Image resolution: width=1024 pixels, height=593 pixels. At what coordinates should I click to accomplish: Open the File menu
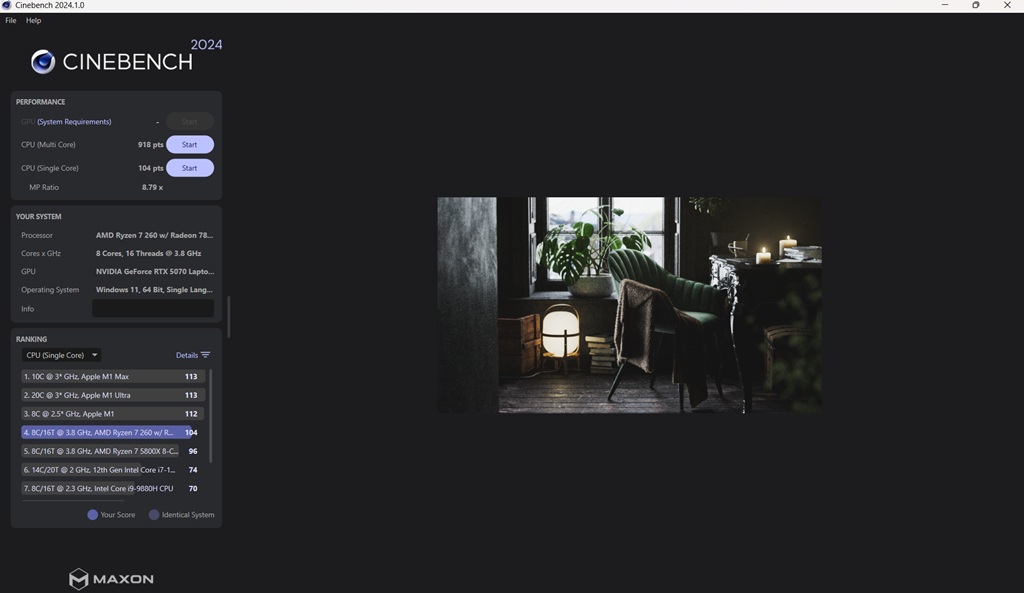(x=11, y=20)
